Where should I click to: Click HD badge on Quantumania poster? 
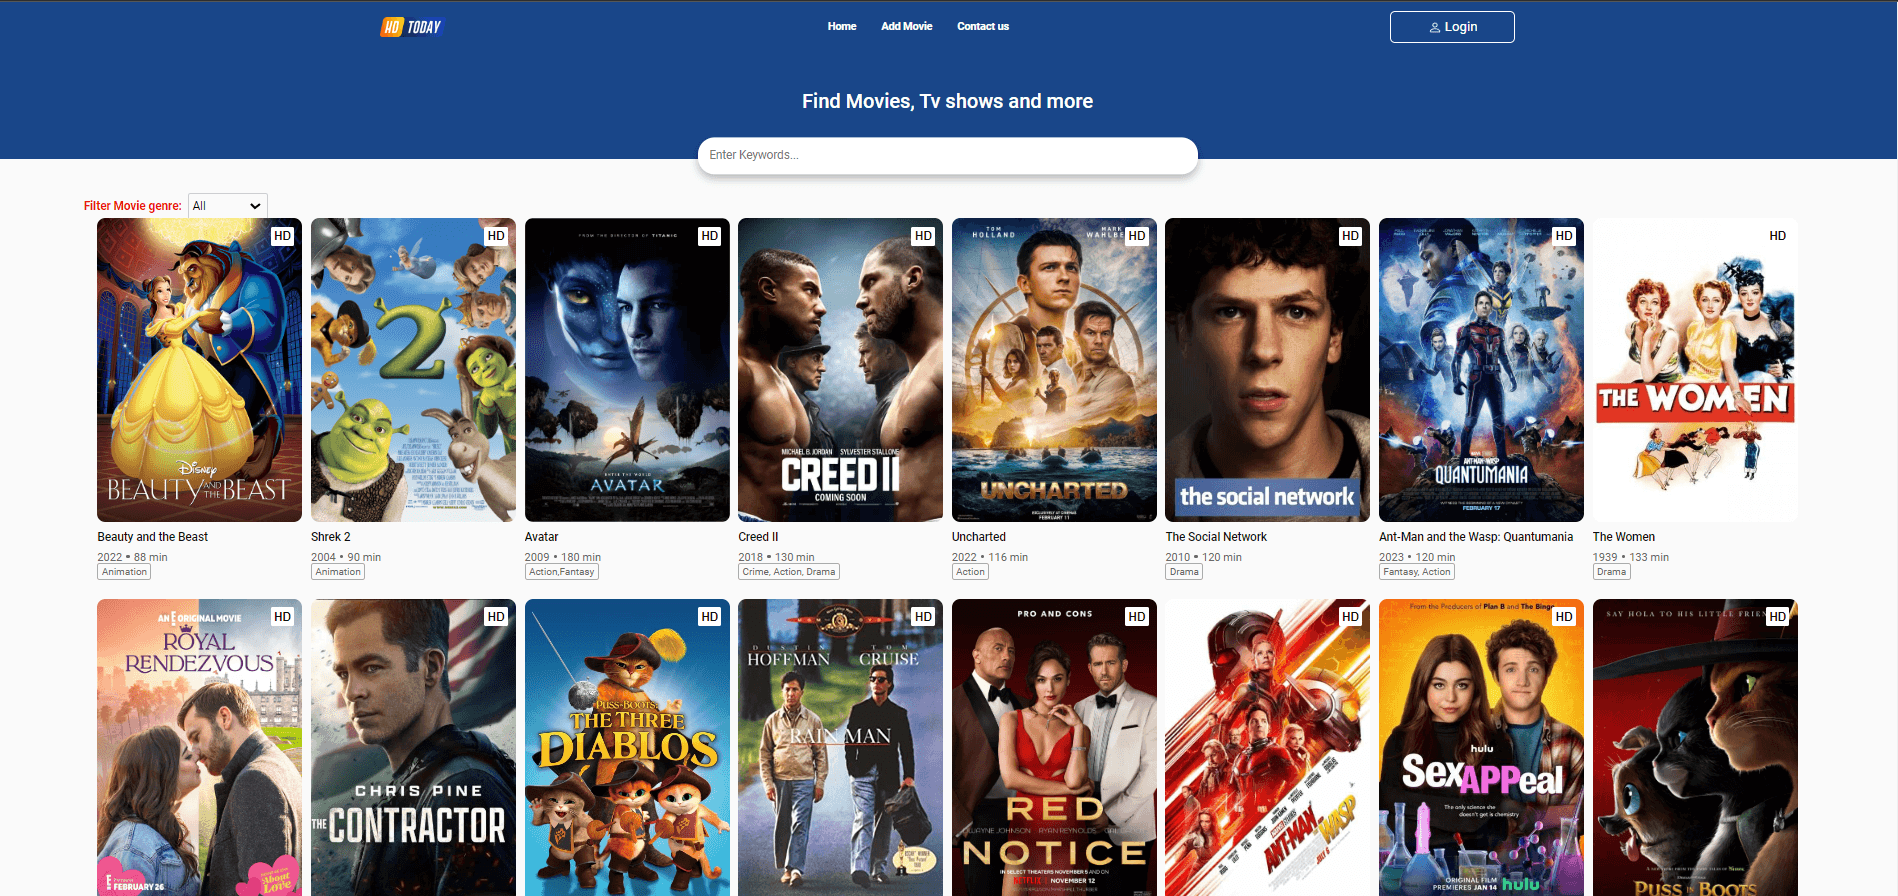tap(1564, 236)
